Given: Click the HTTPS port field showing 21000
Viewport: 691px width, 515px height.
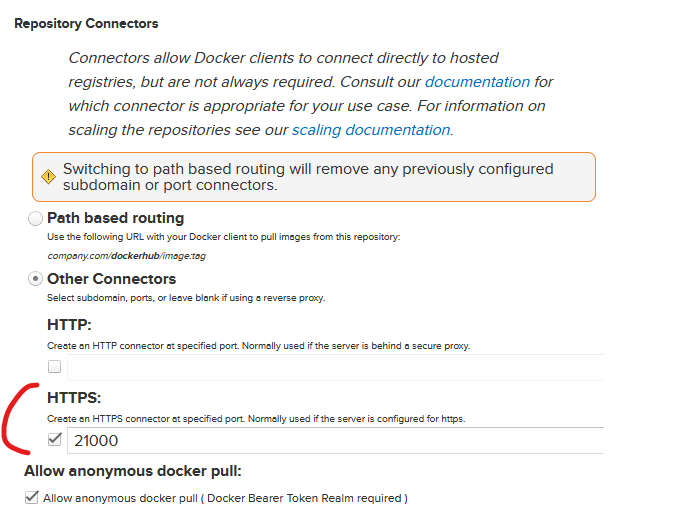Looking at the screenshot, I should [335, 439].
